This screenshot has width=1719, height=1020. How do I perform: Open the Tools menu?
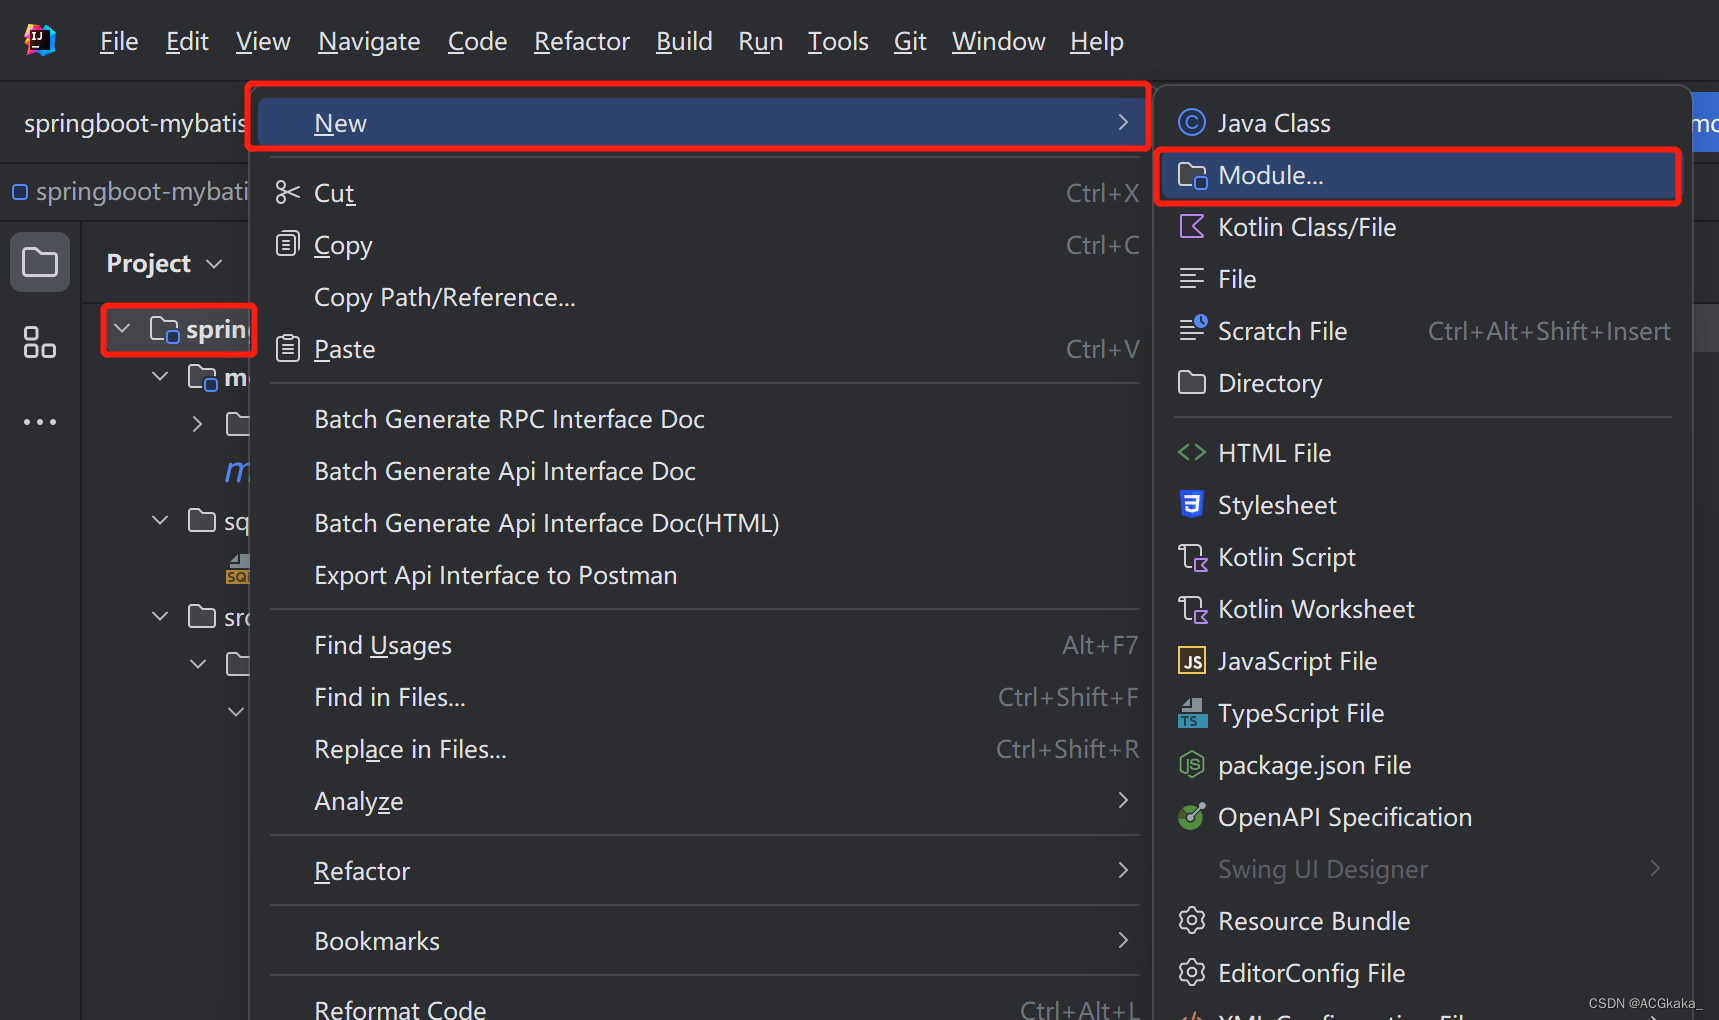coord(838,41)
